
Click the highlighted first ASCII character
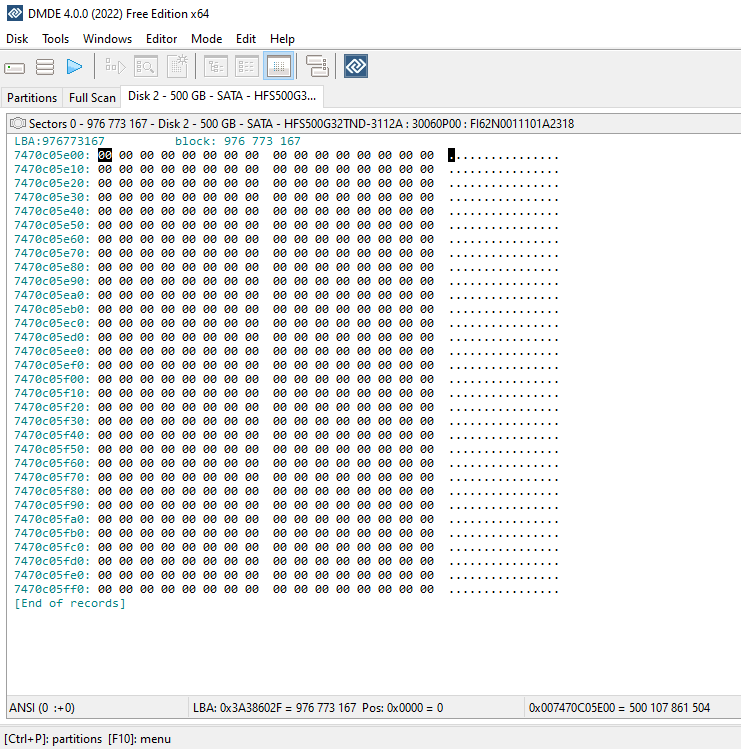[451, 155]
